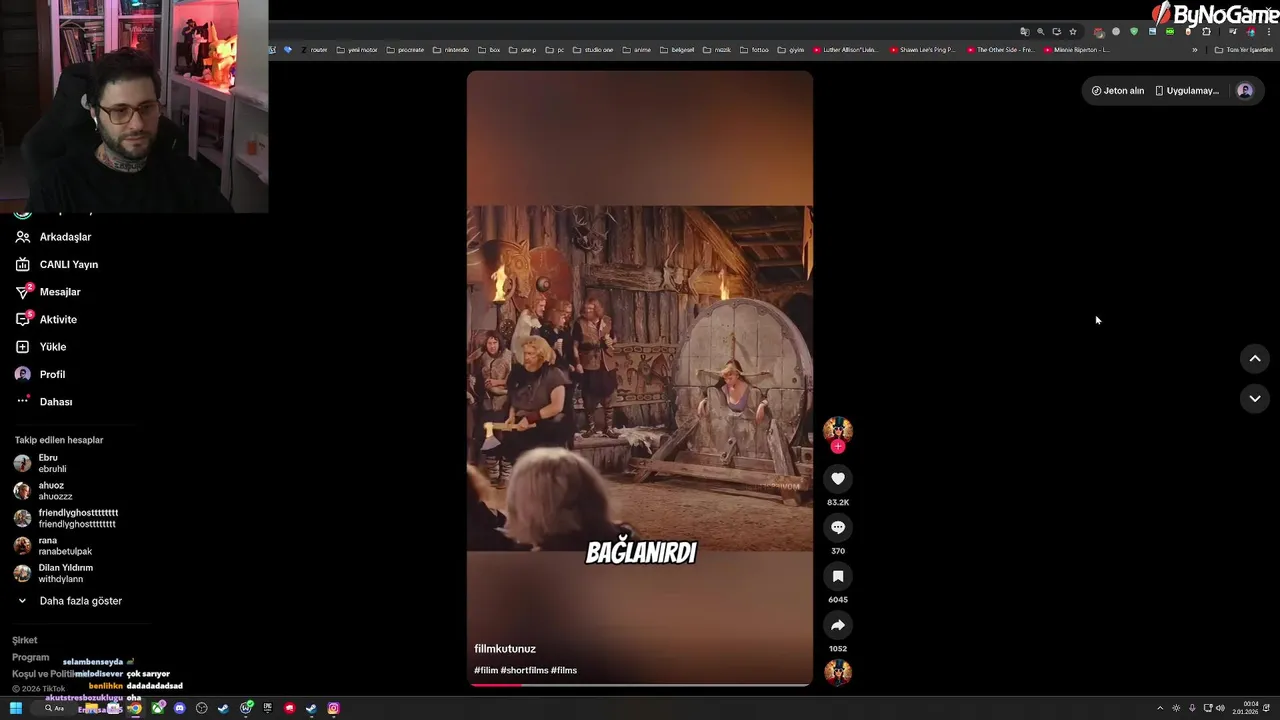Open followed account friendlyghostttttttt
This screenshot has height=720, width=1280.
[80, 518]
